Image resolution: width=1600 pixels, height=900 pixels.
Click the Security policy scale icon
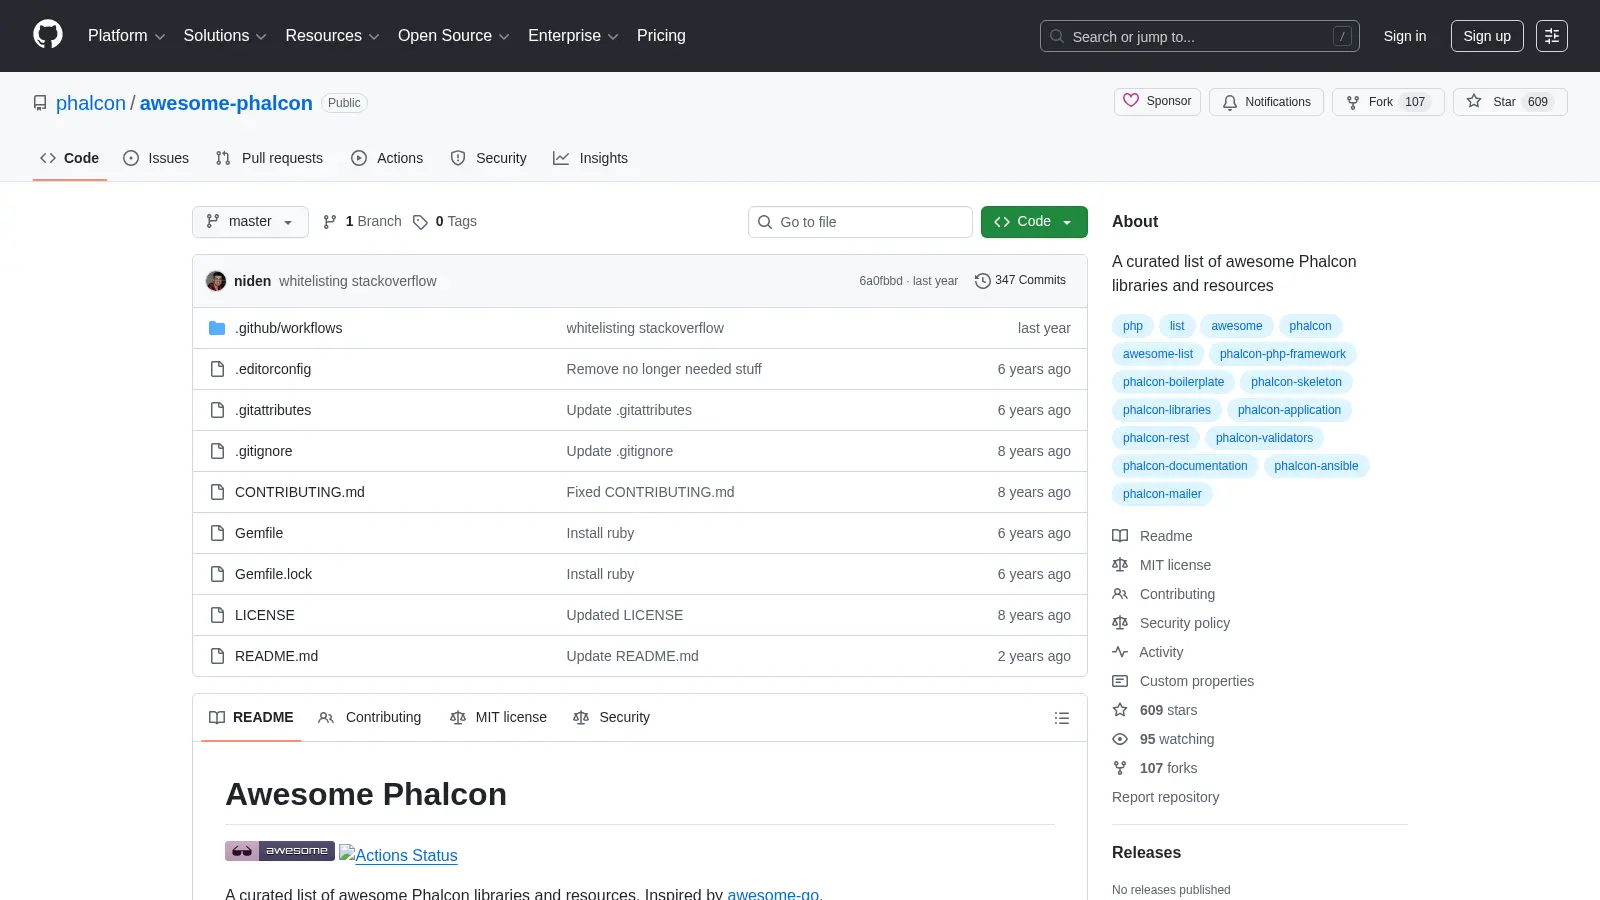click(1120, 623)
